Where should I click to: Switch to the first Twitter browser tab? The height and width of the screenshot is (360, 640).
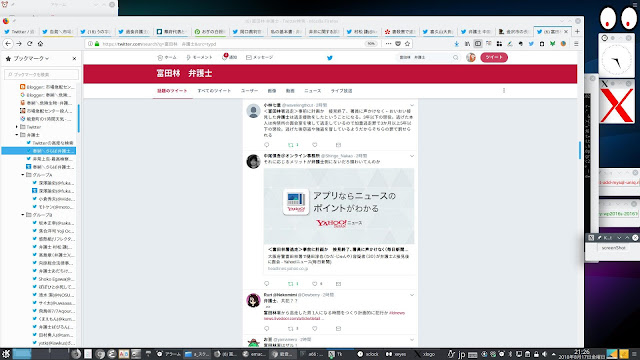pos(19,31)
